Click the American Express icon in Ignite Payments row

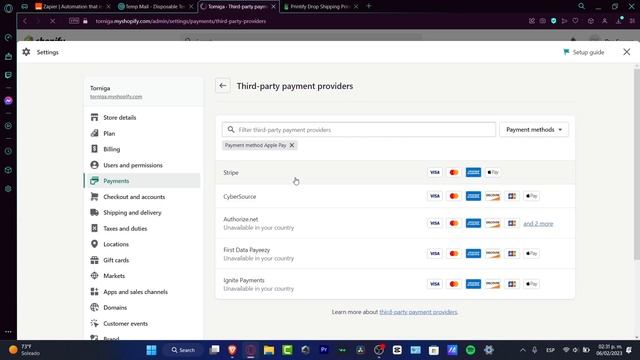[x=473, y=284]
